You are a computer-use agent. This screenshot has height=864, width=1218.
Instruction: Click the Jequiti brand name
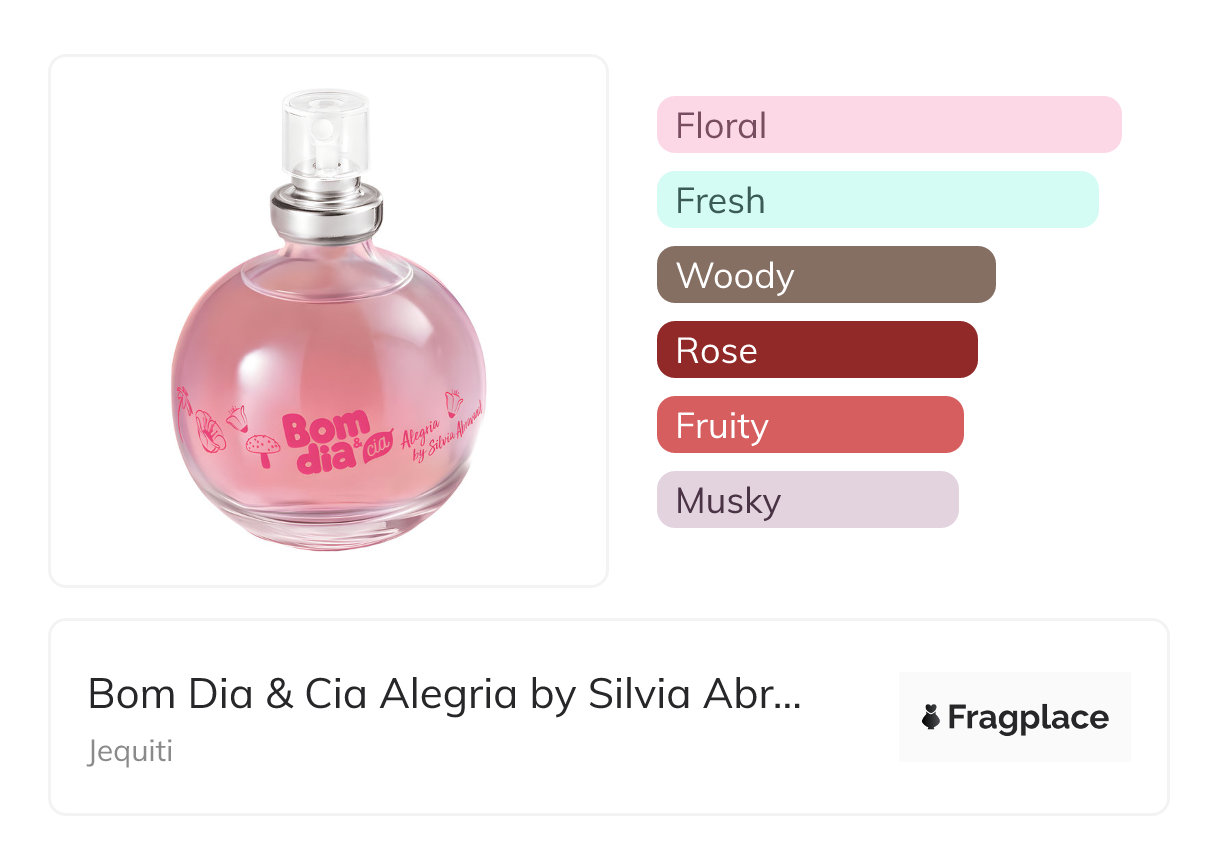coord(130,751)
